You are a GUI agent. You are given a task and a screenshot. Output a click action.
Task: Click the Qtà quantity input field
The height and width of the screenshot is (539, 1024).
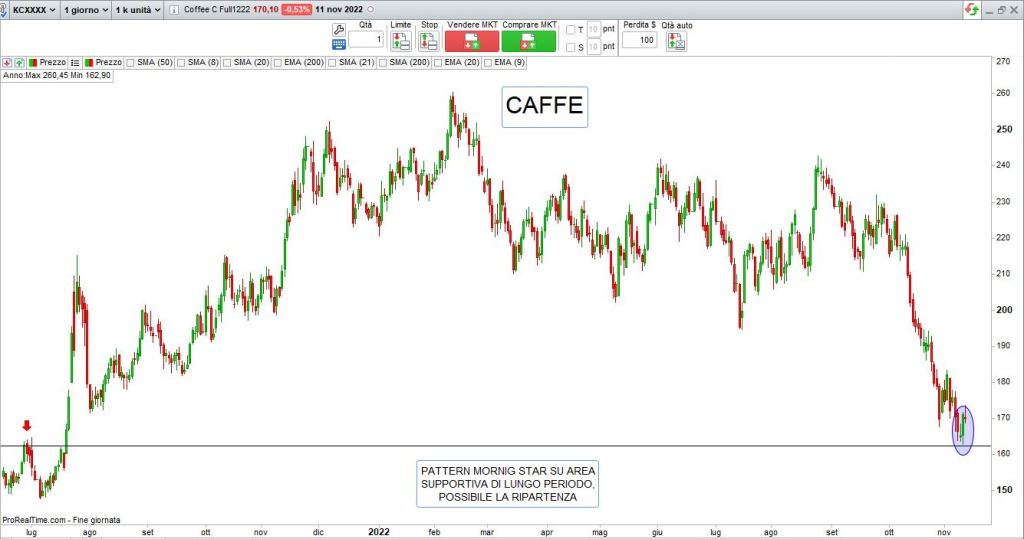click(x=366, y=40)
